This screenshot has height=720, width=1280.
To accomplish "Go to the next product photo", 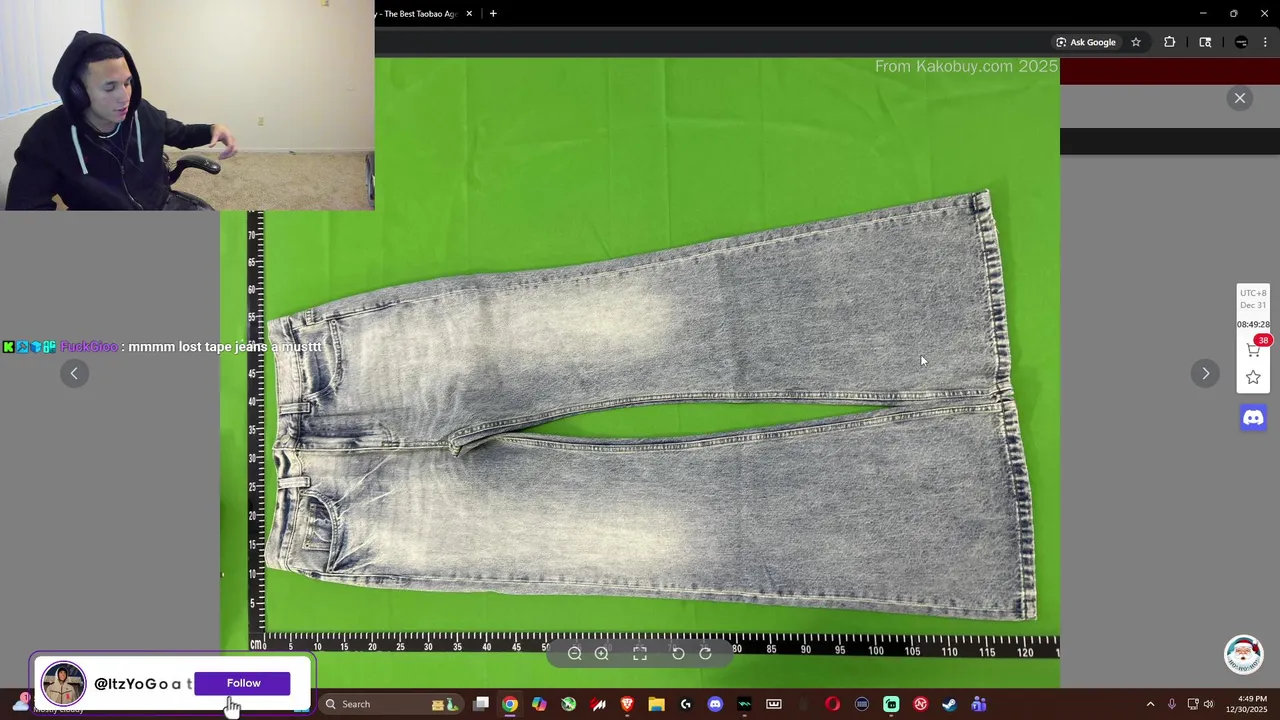I will tap(1205, 373).
